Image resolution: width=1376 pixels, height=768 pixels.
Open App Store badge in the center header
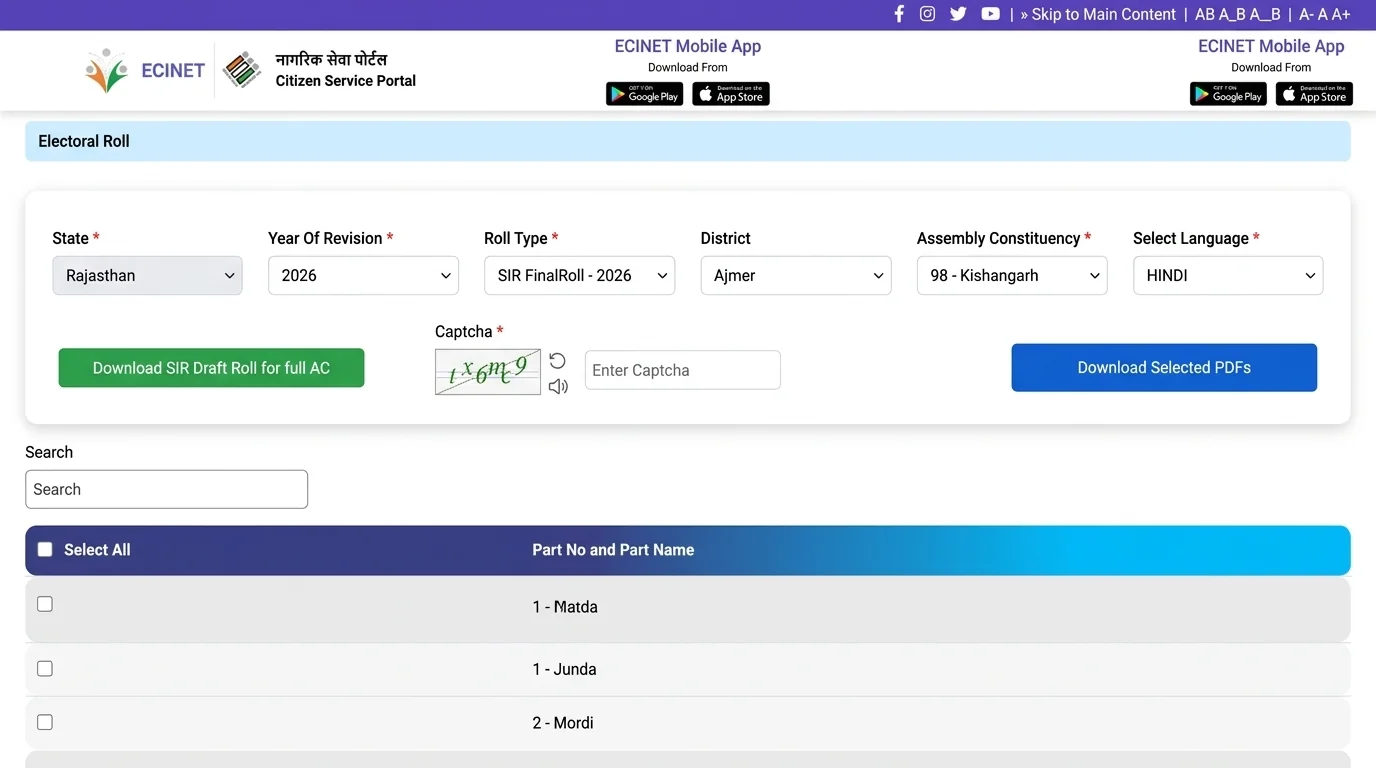pos(731,94)
